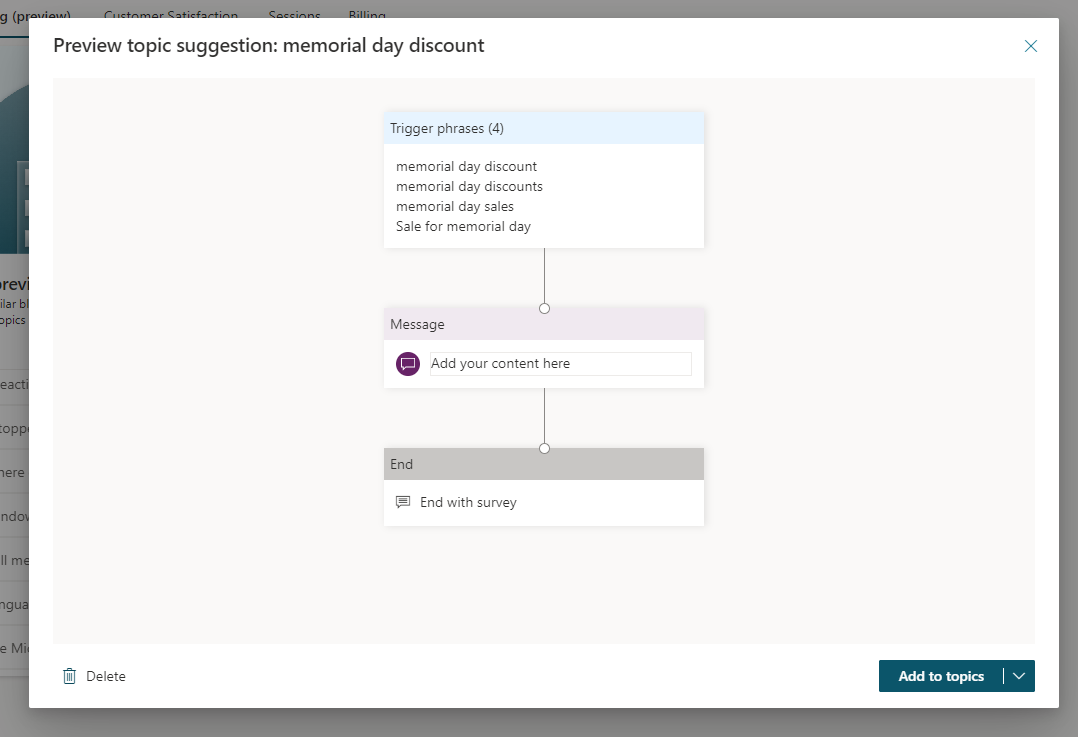The height and width of the screenshot is (737, 1078).
Task: Click the survey icon in End node
Action: click(x=403, y=502)
